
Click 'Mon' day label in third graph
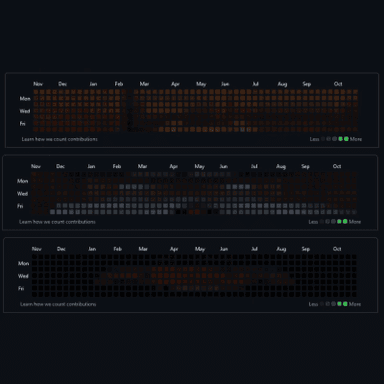pos(23,263)
